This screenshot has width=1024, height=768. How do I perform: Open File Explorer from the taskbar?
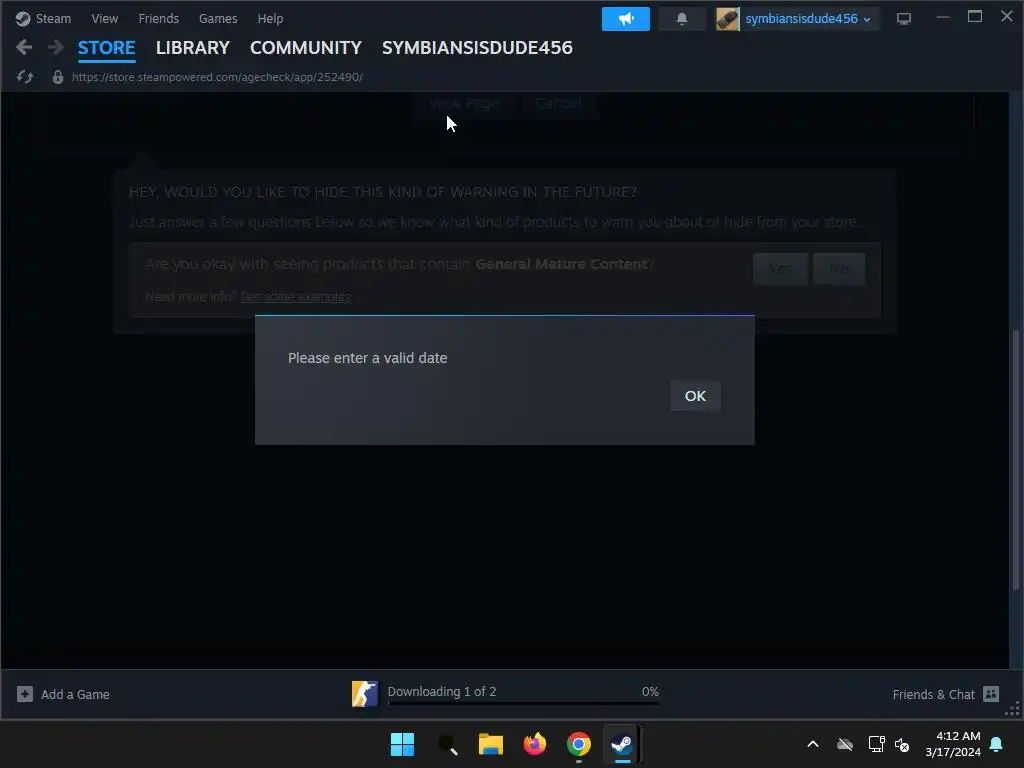pos(490,744)
